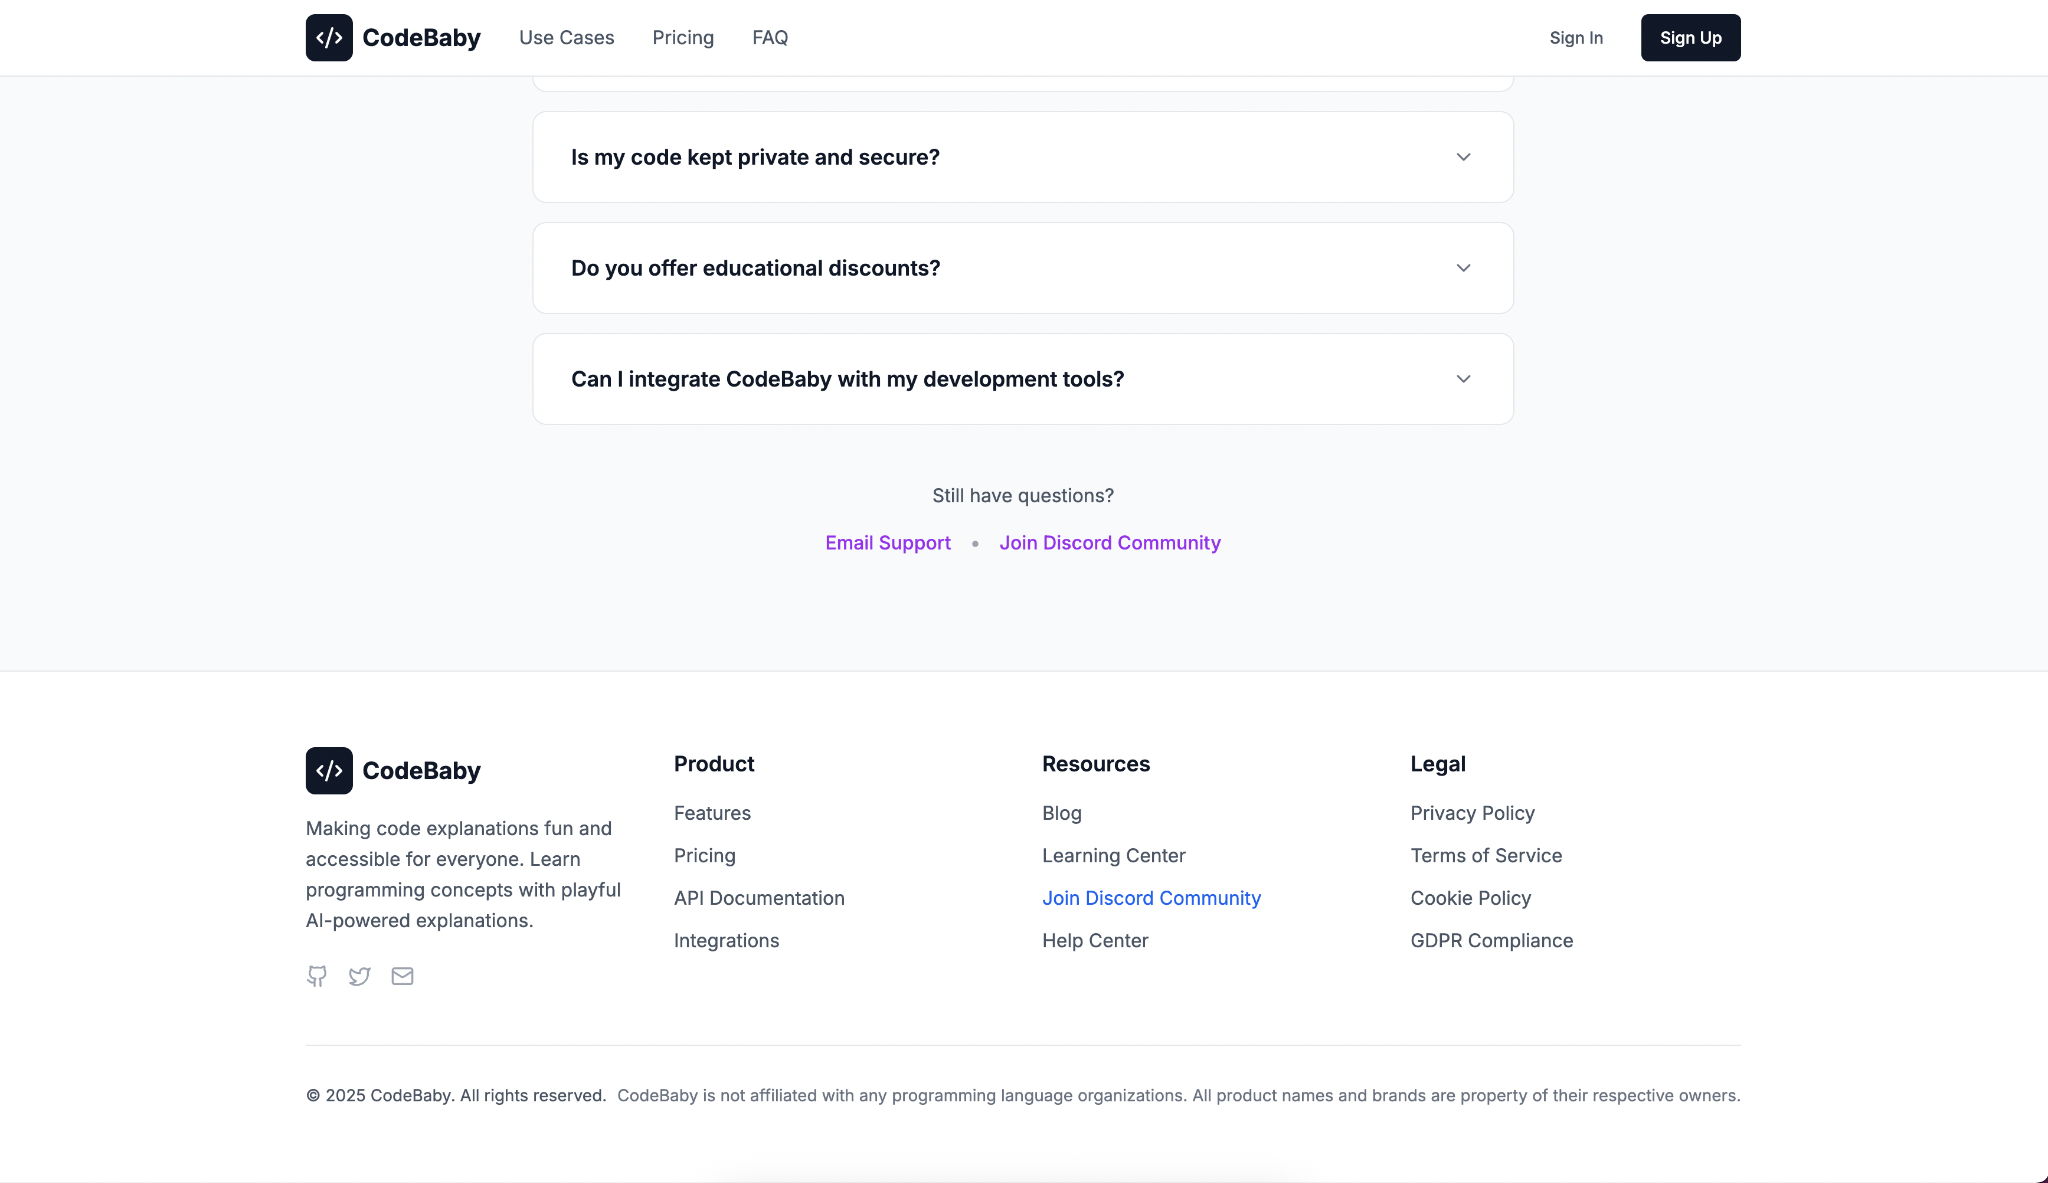The height and width of the screenshot is (1183, 2048).
Task: Jump to FAQ from the top navigation
Action: click(770, 38)
